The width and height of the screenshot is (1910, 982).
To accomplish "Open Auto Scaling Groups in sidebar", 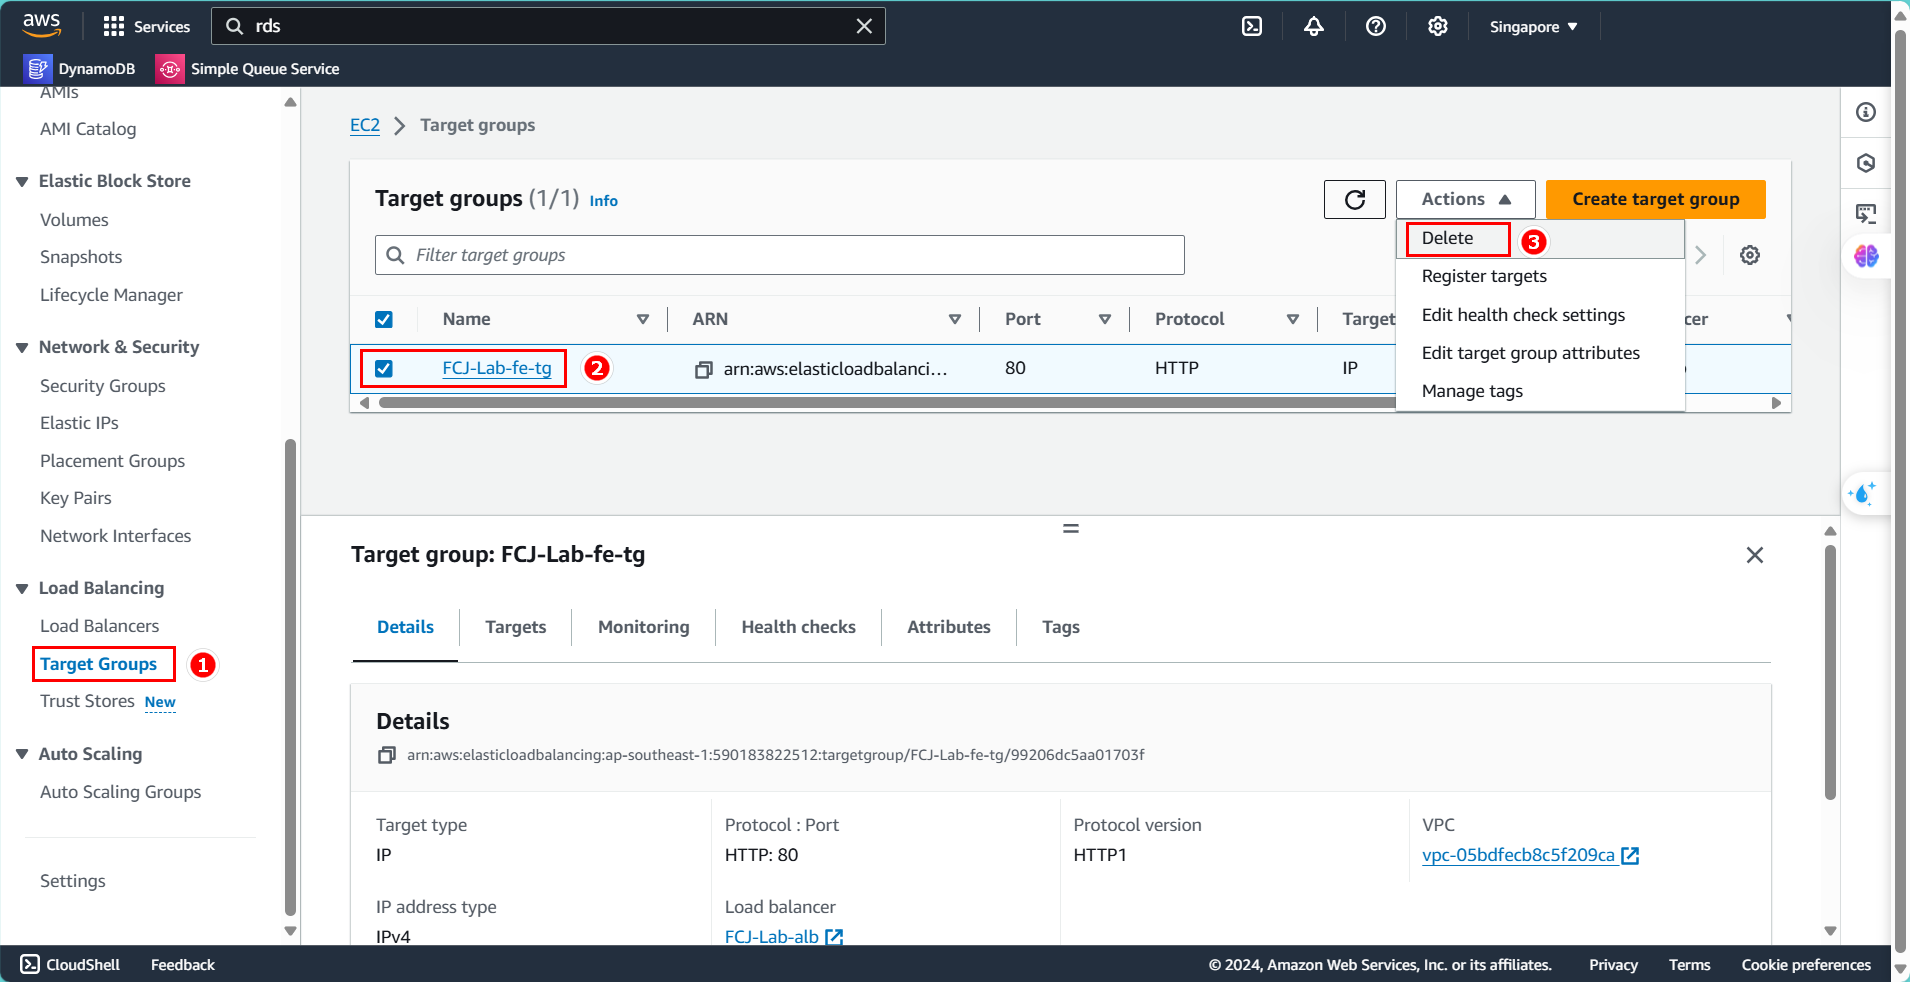I will [x=121, y=792].
